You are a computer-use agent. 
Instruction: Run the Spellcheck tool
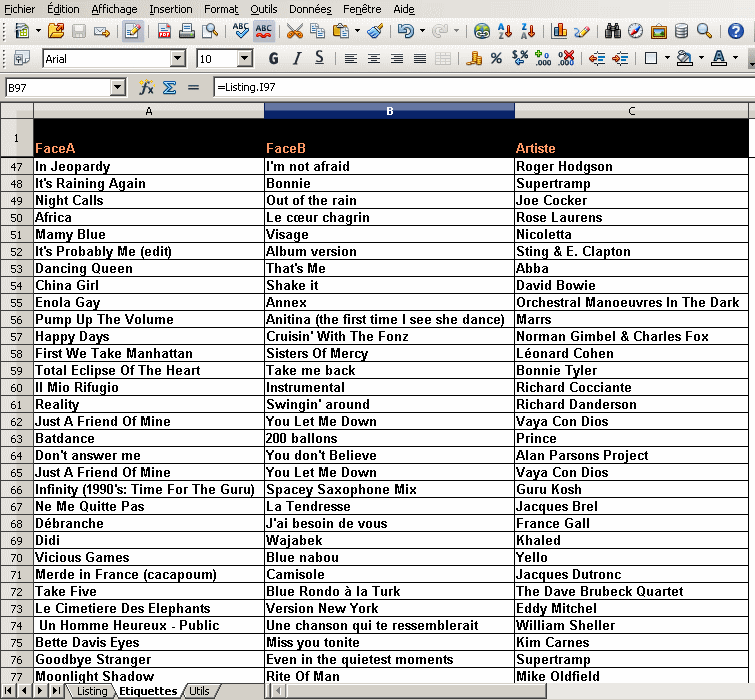[x=240, y=31]
